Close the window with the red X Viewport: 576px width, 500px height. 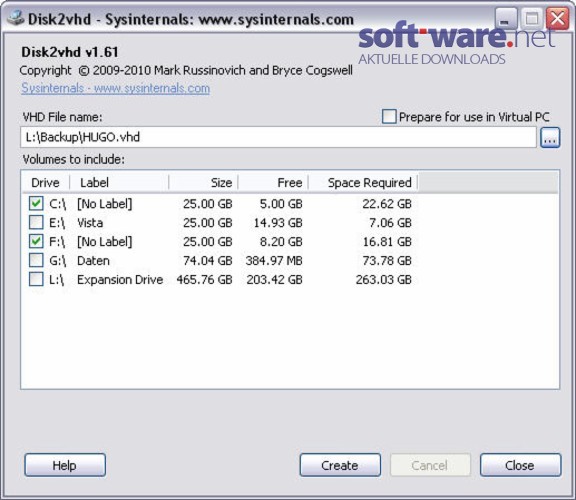(x=557, y=18)
